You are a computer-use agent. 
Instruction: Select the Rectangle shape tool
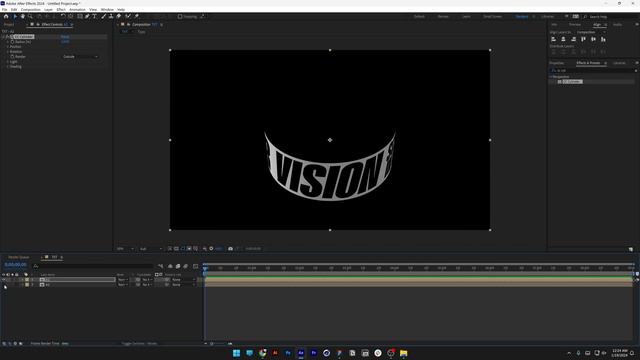[80, 16]
